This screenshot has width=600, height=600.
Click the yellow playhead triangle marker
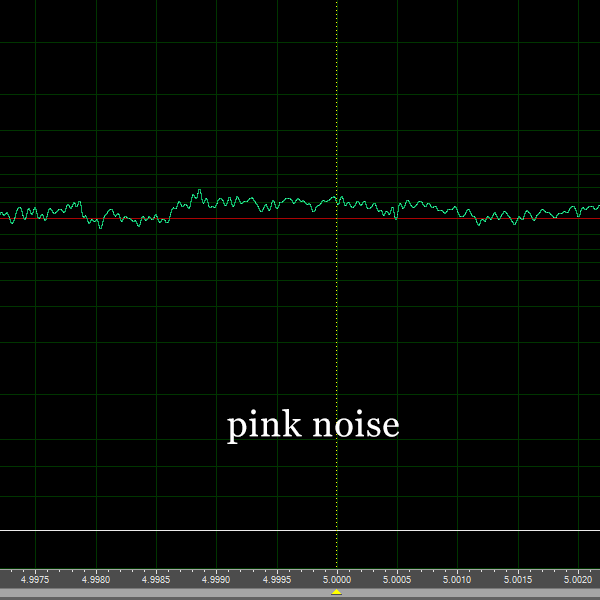tap(337, 591)
